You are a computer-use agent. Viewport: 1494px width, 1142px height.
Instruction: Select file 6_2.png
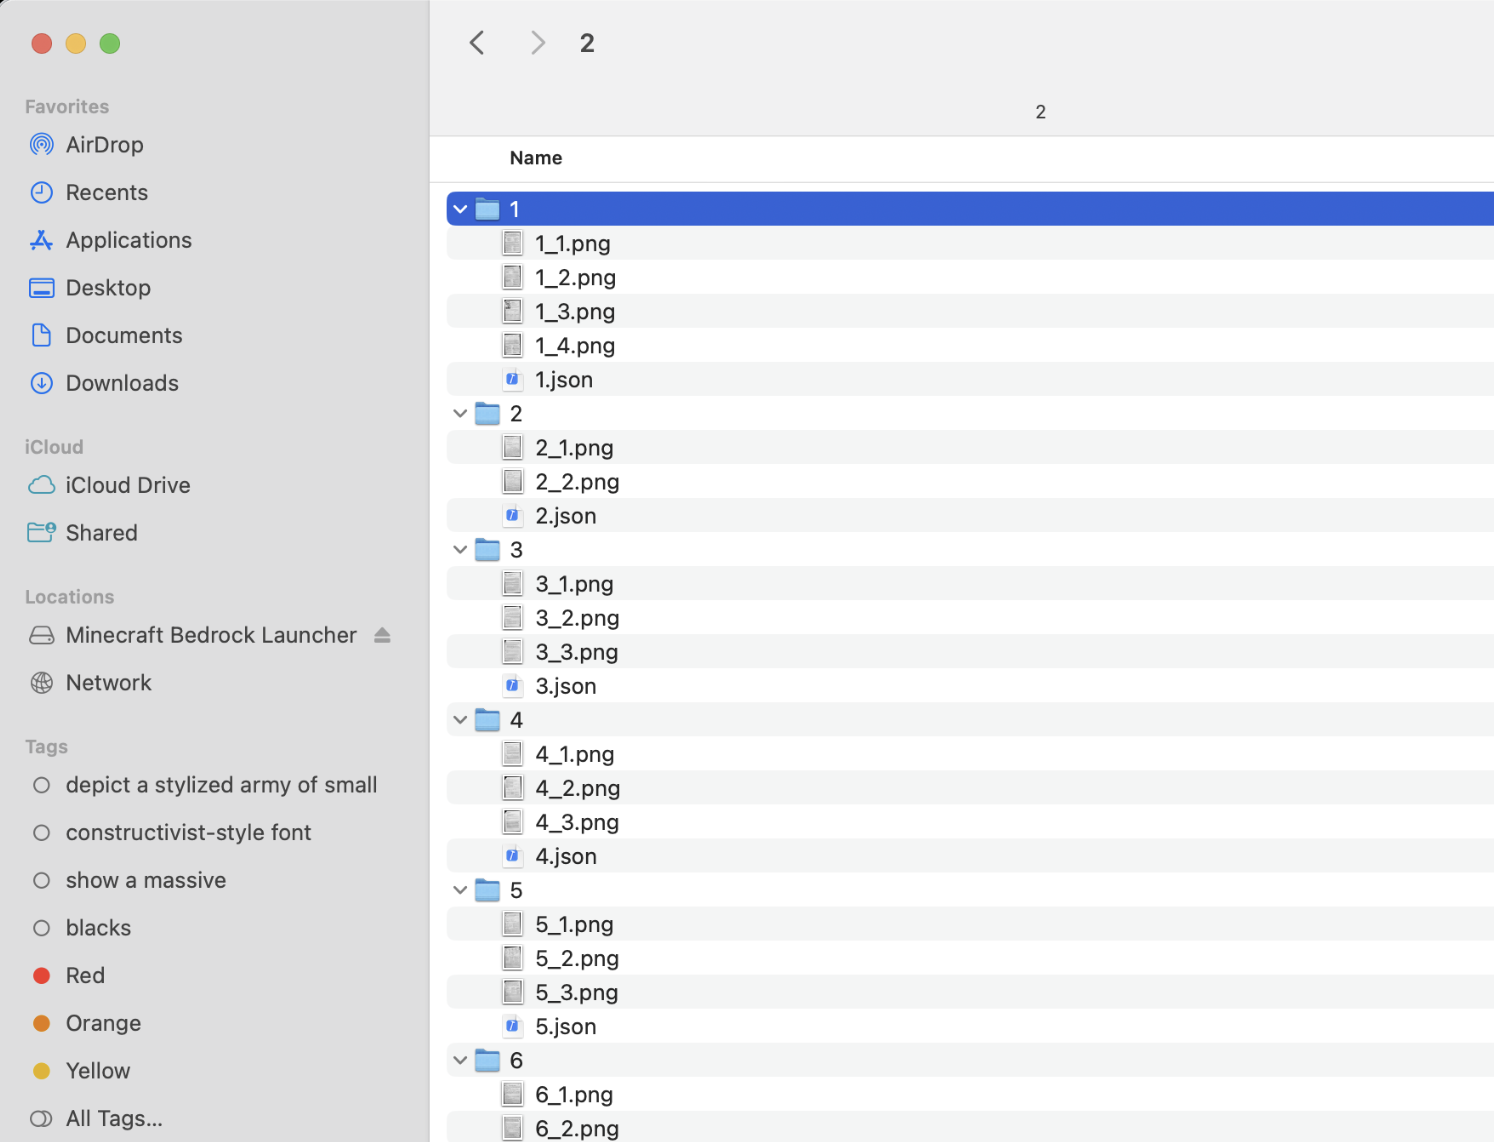[970, 1127]
